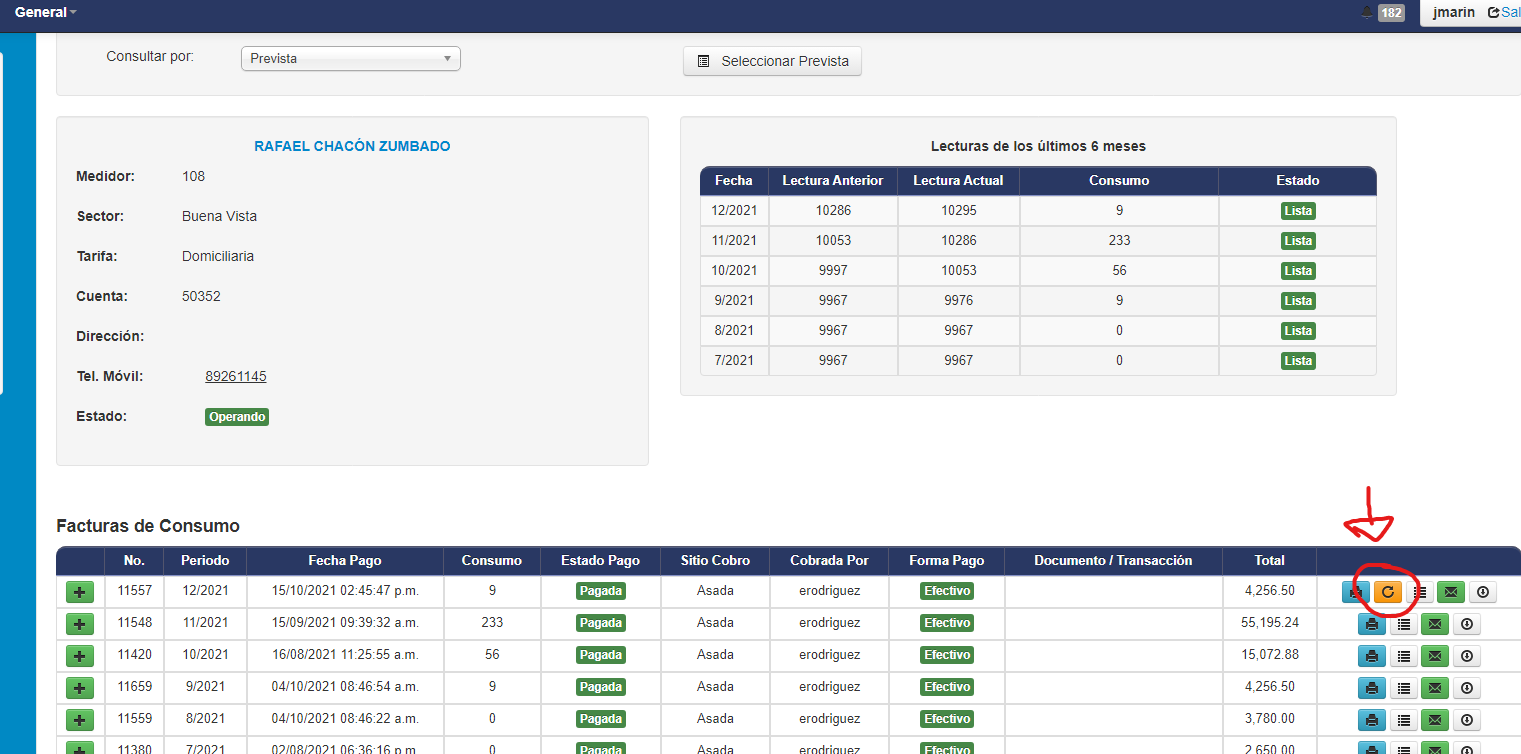Click the Lista badge for 11/2021 reading

point(1298,241)
